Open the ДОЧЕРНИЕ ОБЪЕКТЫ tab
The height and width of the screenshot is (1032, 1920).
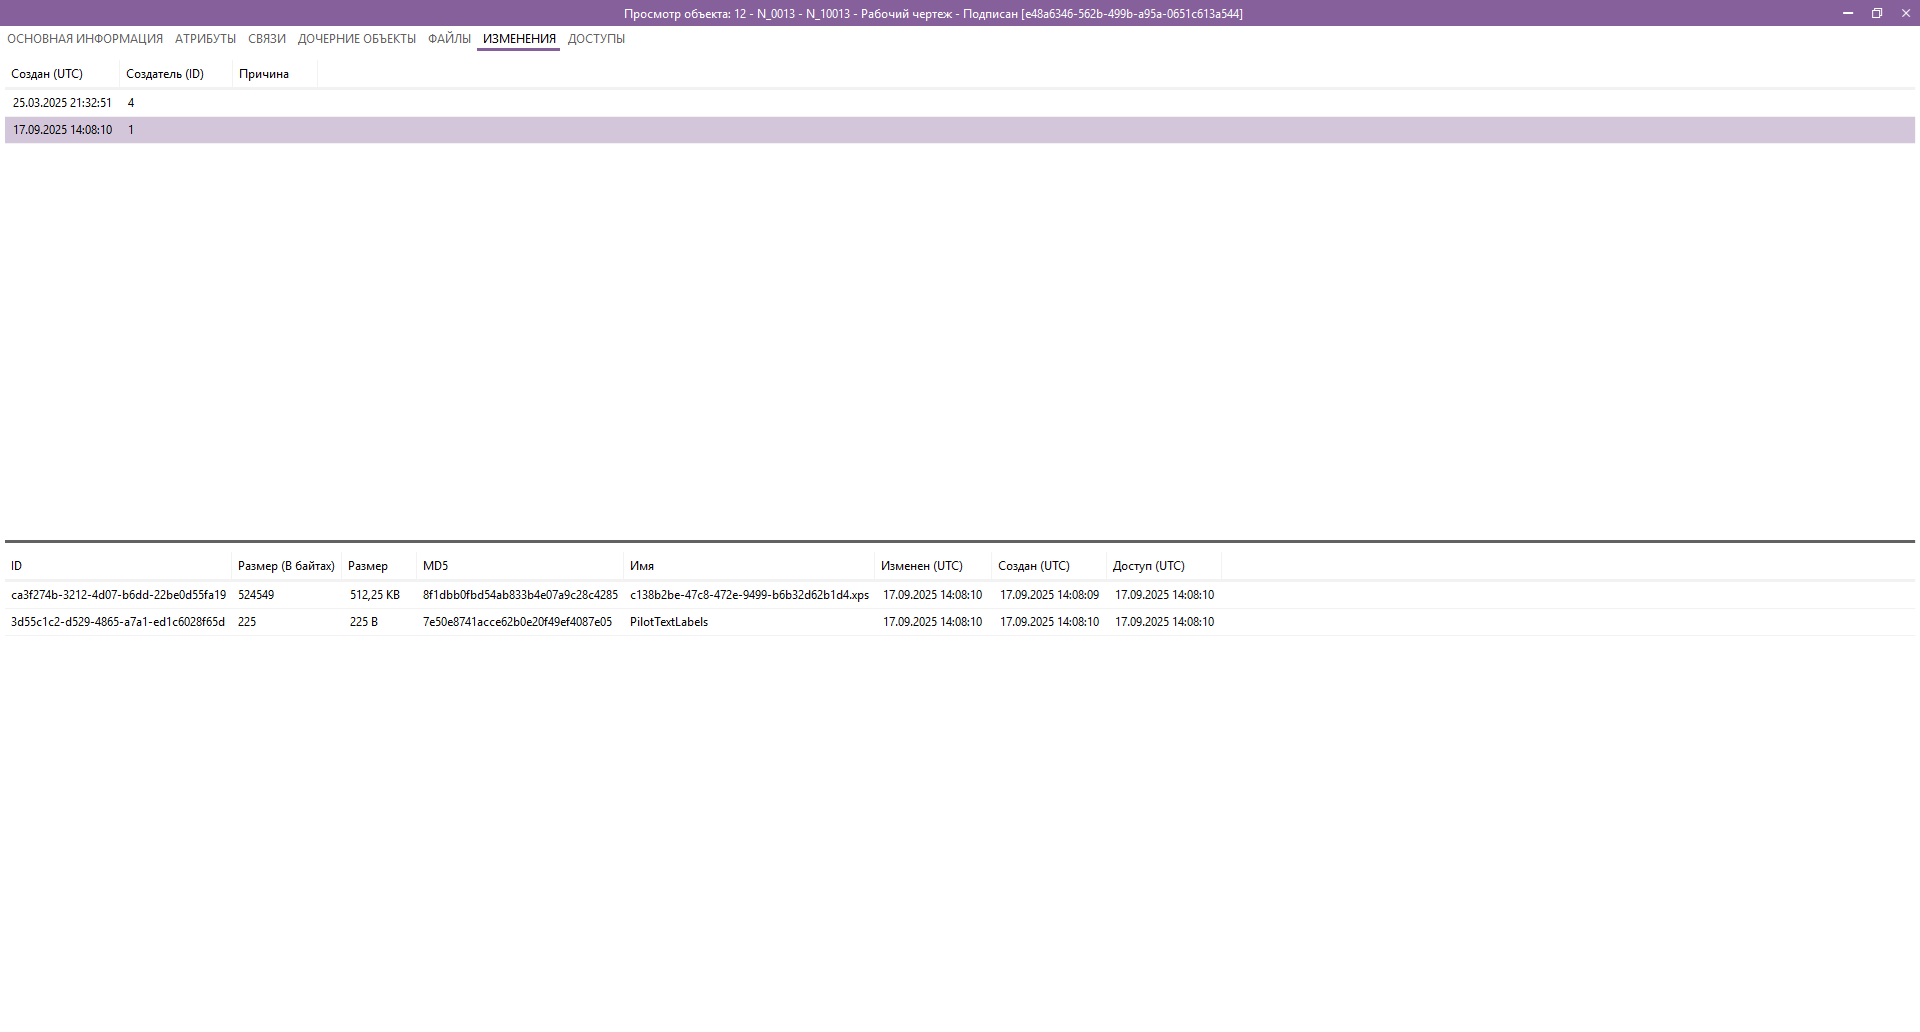pos(356,38)
